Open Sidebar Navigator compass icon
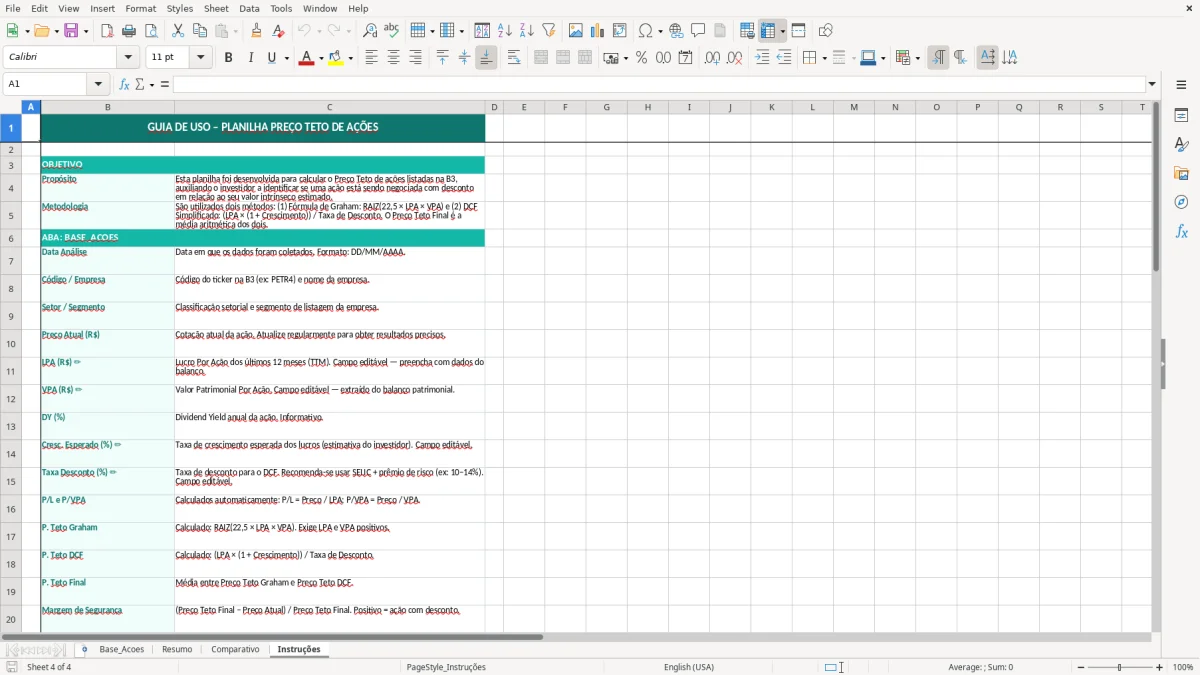 (x=1181, y=202)
